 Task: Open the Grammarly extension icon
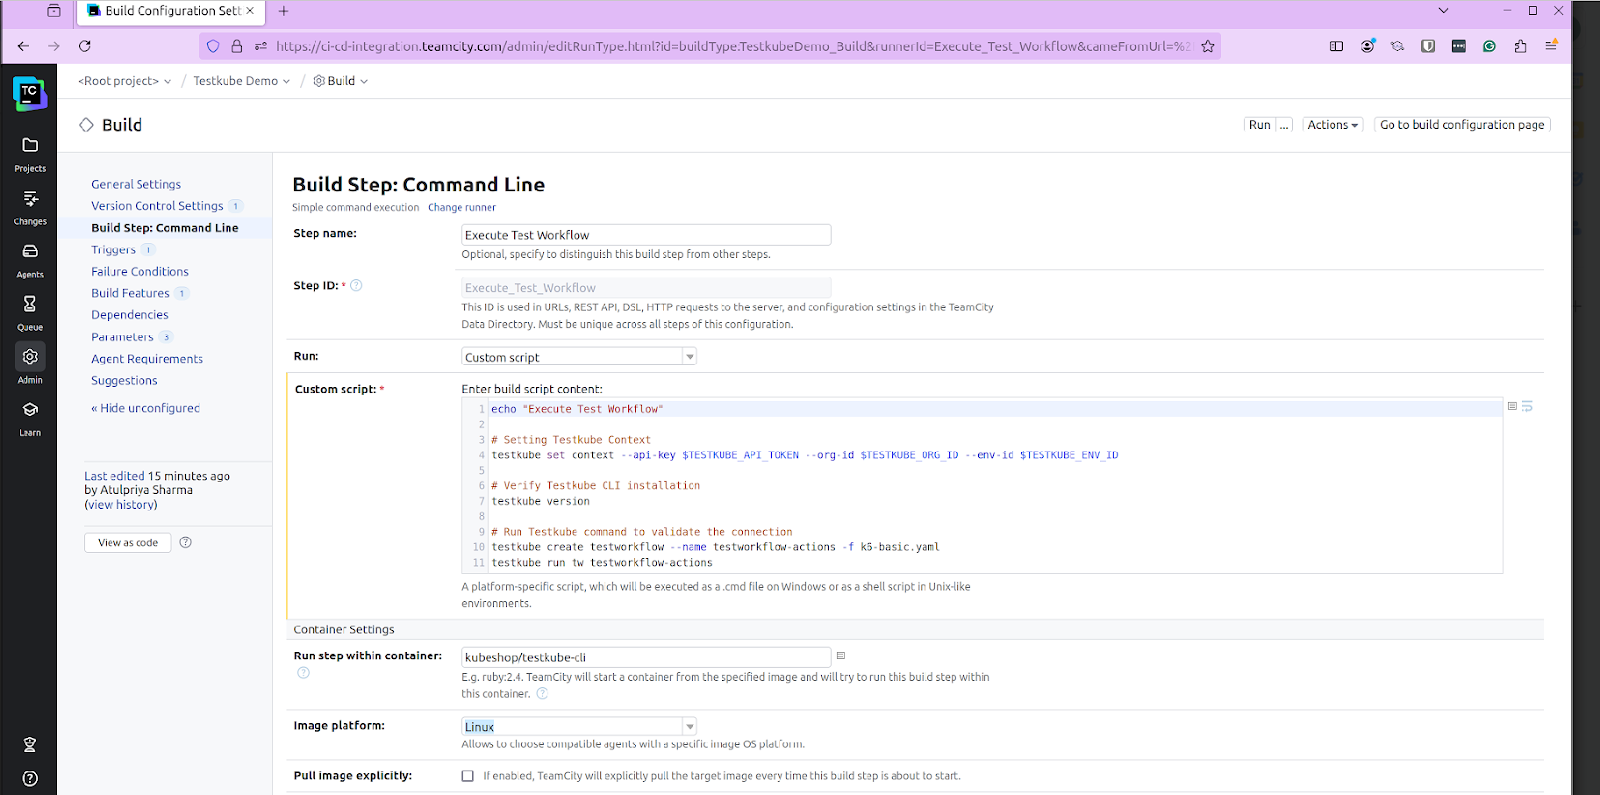1489,46
